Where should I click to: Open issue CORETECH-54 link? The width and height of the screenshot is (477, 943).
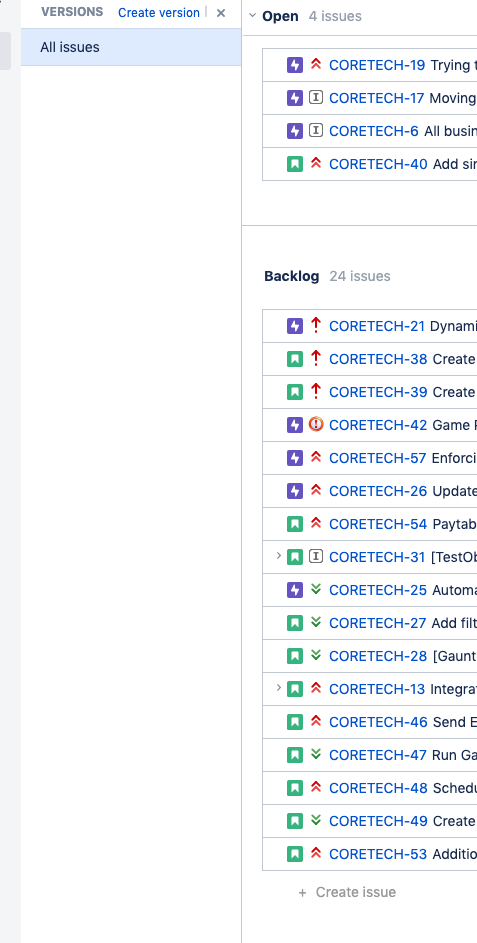378,524
